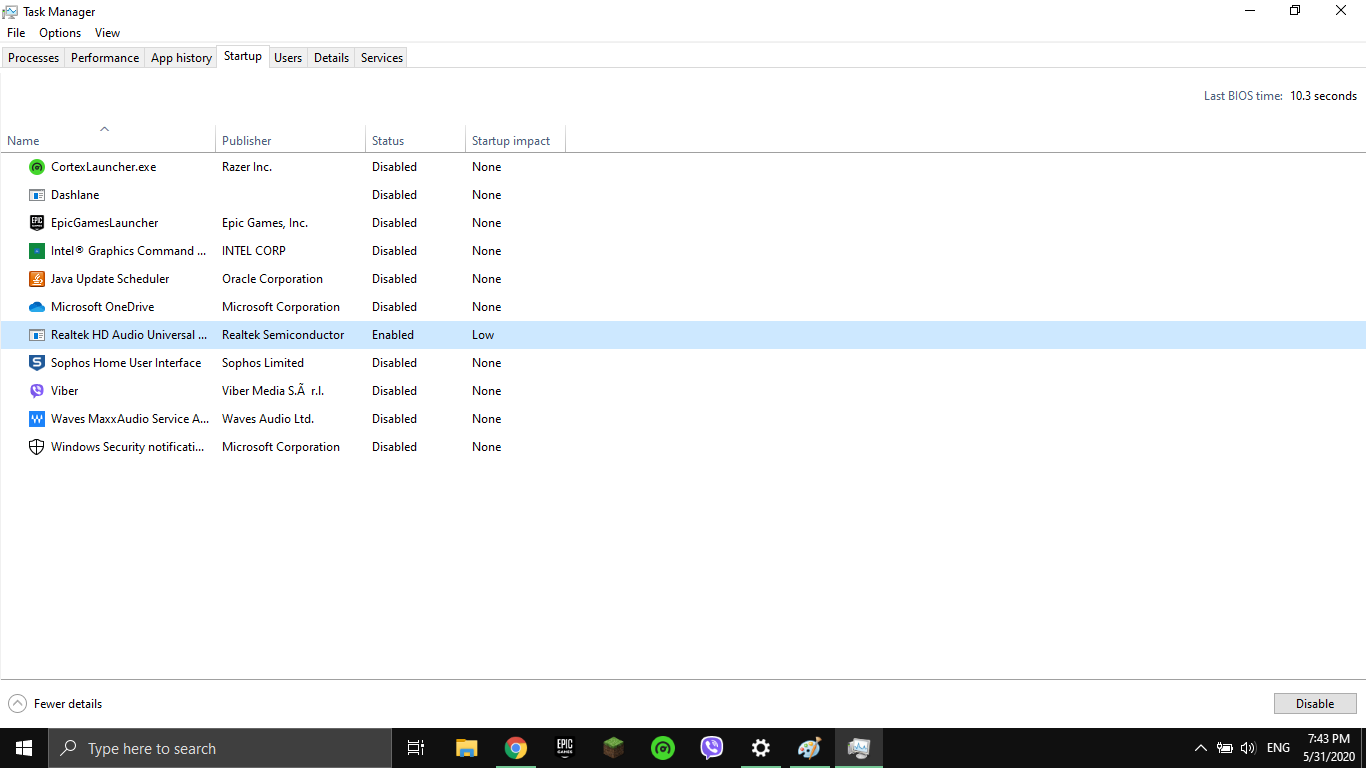The image size is (1366, 768).
Task: Switch to the Details tab
Action: 331,58
